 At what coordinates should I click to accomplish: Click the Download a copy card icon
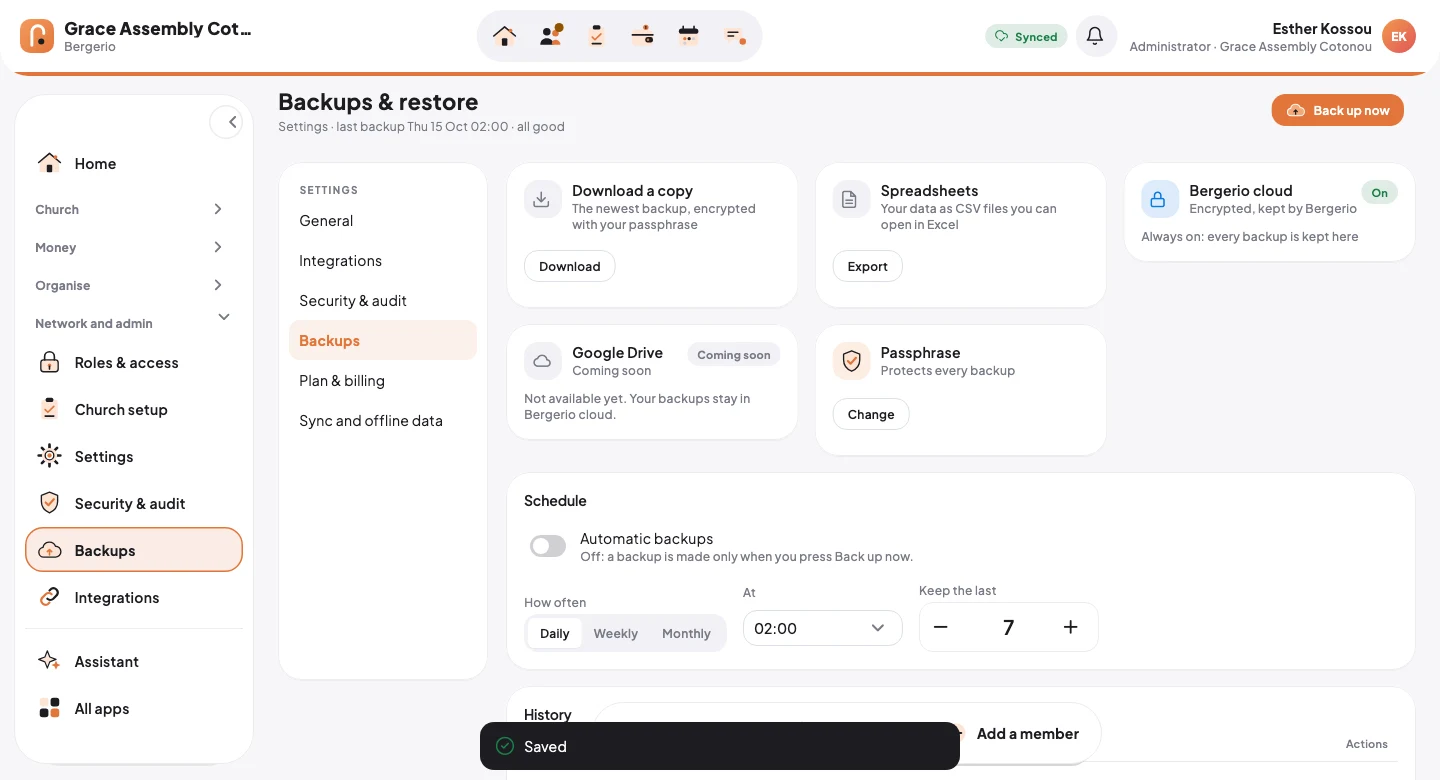(543, 200)
